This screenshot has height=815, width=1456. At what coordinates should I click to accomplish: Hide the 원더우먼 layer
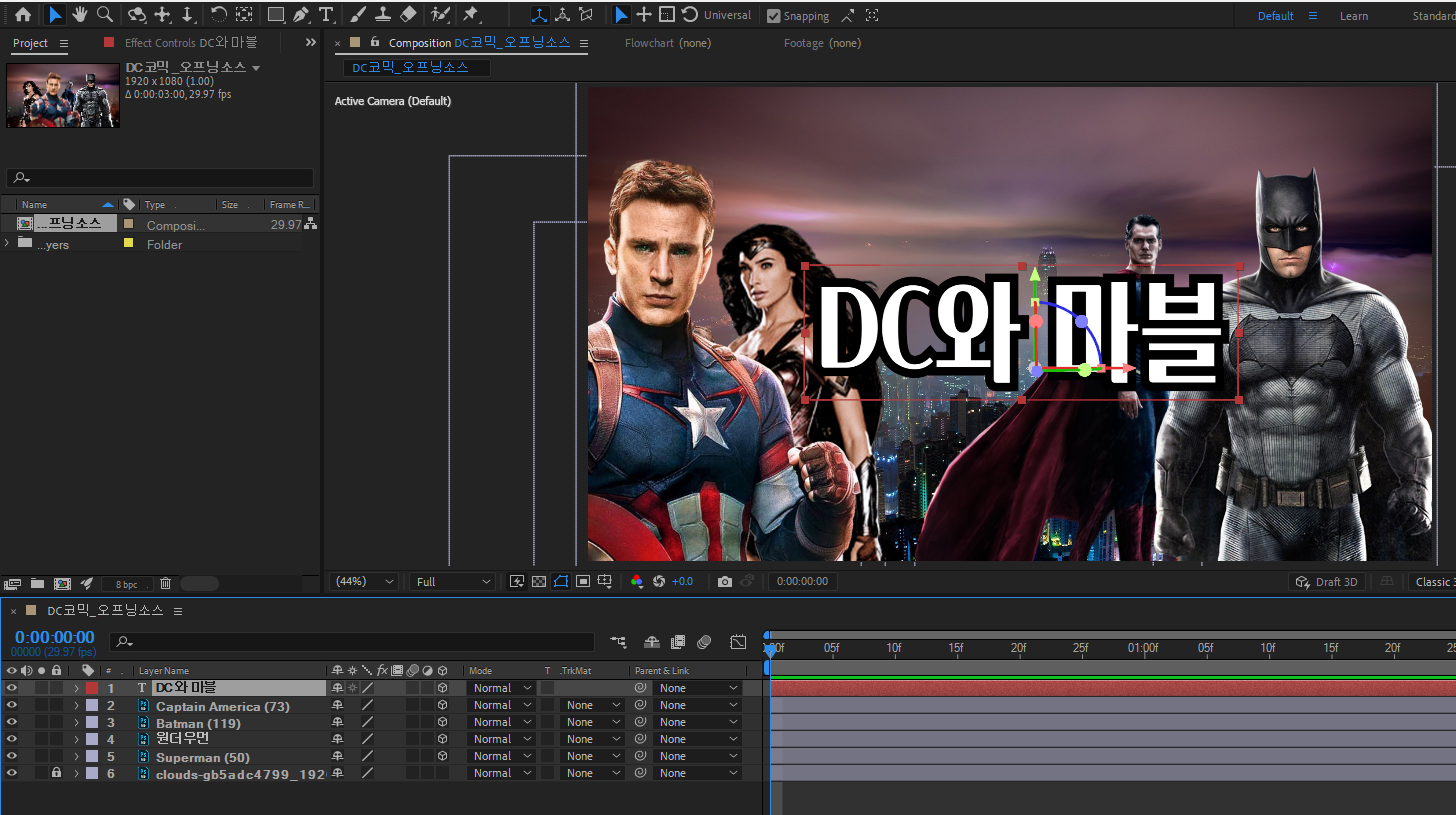point(12,739)
